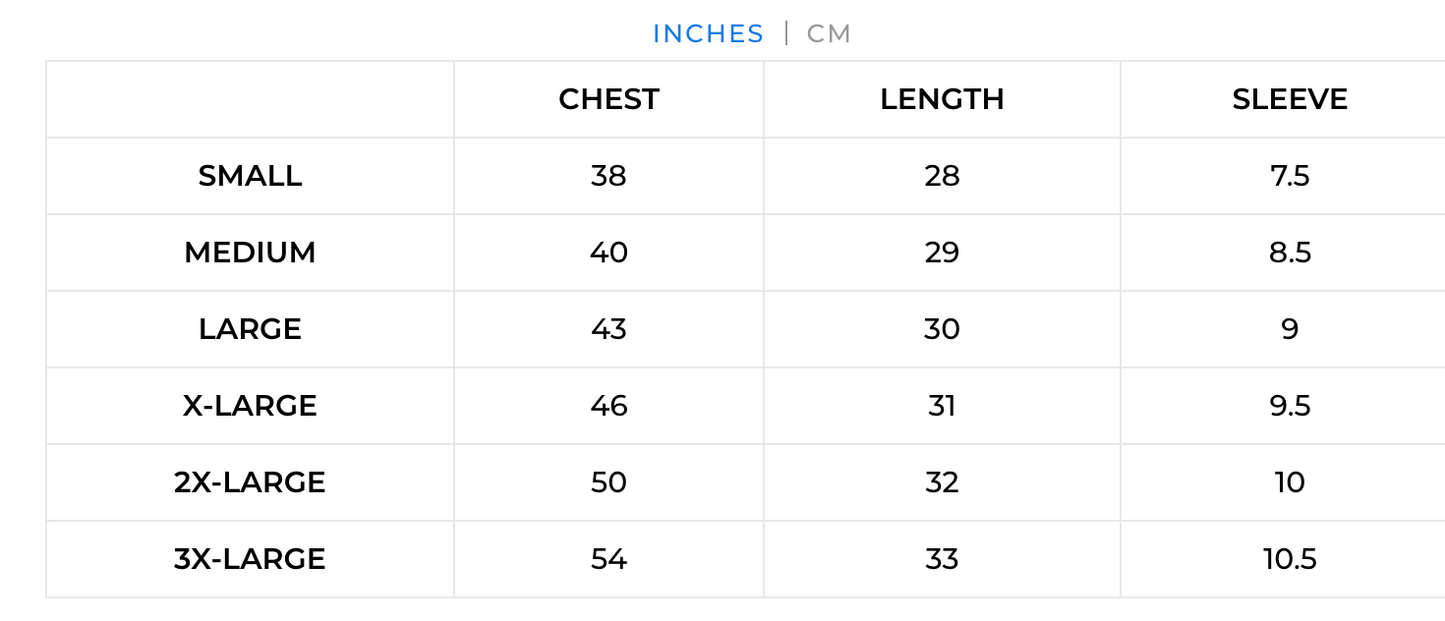This screenshot has width=1445, height=621.
Task: Click the LENGTH column header
Action: [x=942, y=99]
